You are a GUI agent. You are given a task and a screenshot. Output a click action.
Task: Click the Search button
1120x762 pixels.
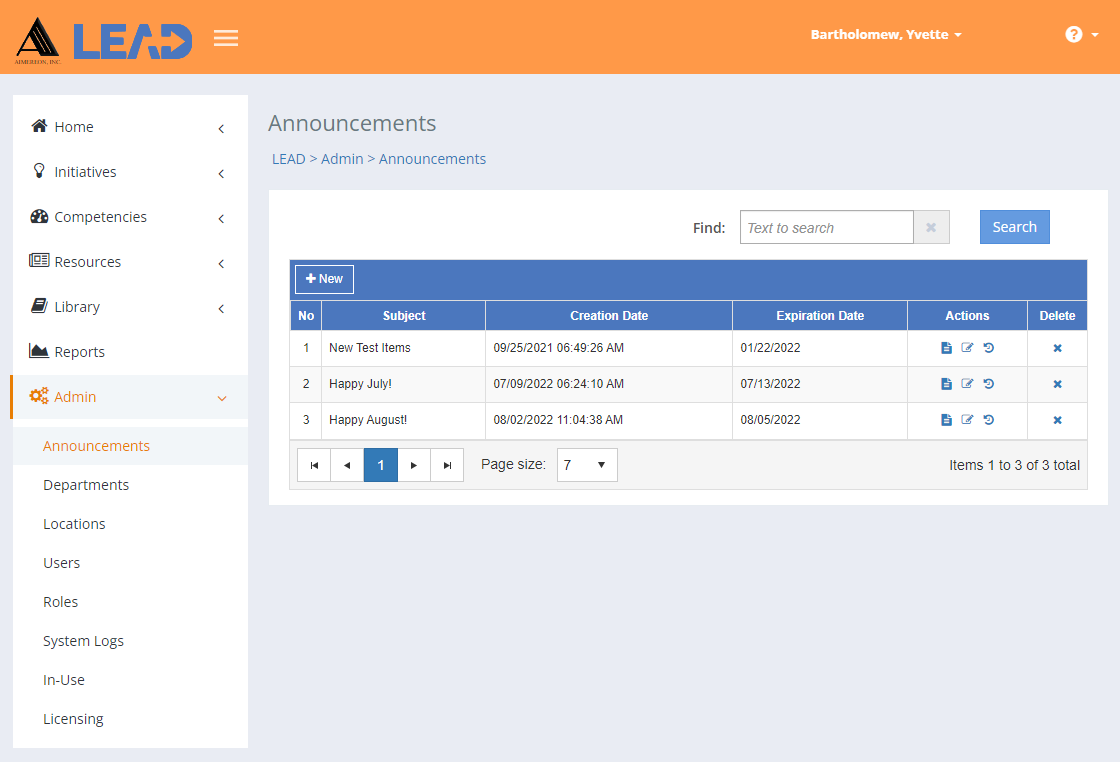1014,227
